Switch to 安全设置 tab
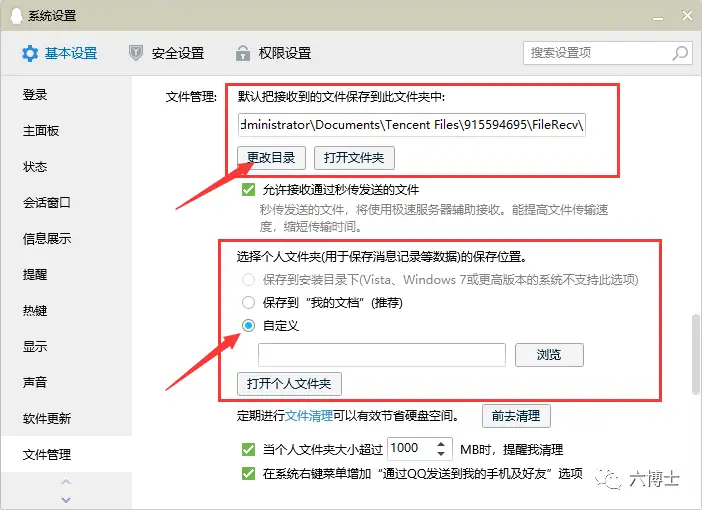 click(x=167, y=53)
